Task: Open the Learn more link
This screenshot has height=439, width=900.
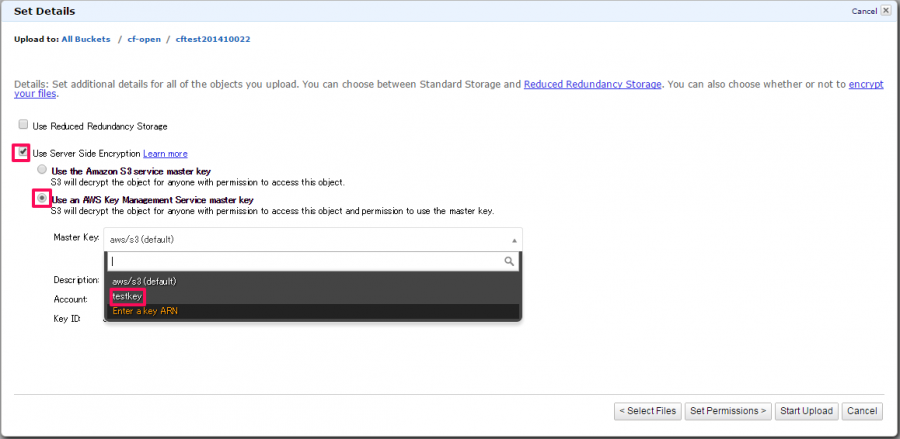Action: click(x=165, y=154)
